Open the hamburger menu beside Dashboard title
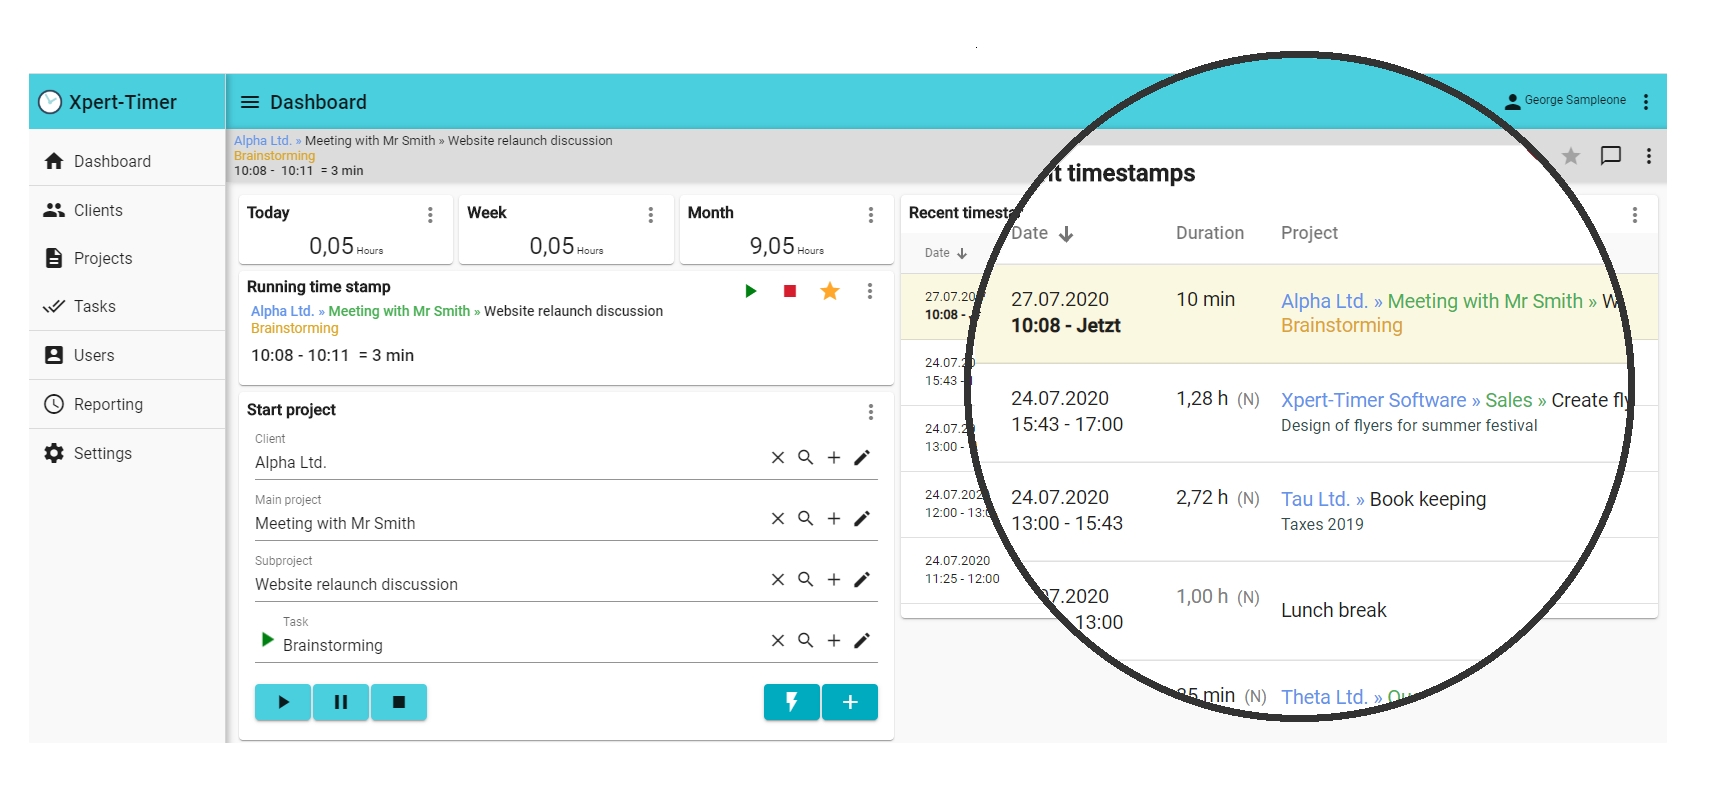 click(250, 102)
